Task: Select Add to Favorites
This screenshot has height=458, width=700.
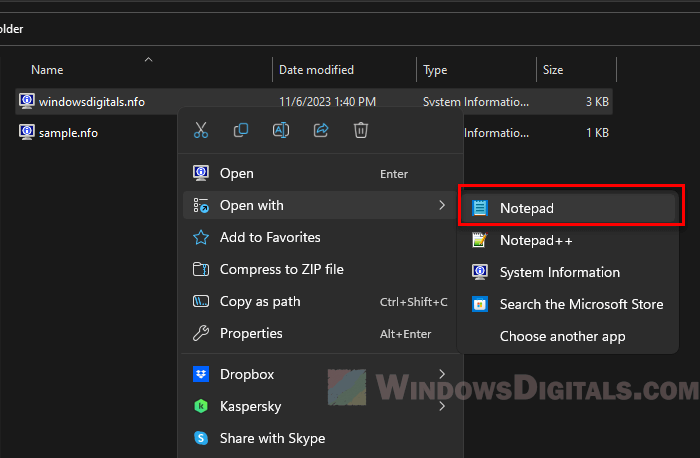Action: [x=319, y=237]
